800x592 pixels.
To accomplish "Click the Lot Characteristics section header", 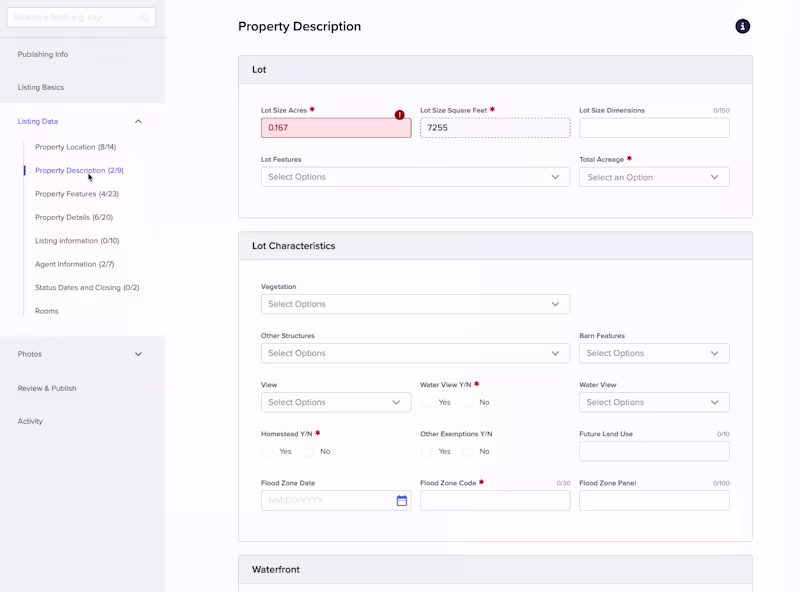I will (495, 246).
